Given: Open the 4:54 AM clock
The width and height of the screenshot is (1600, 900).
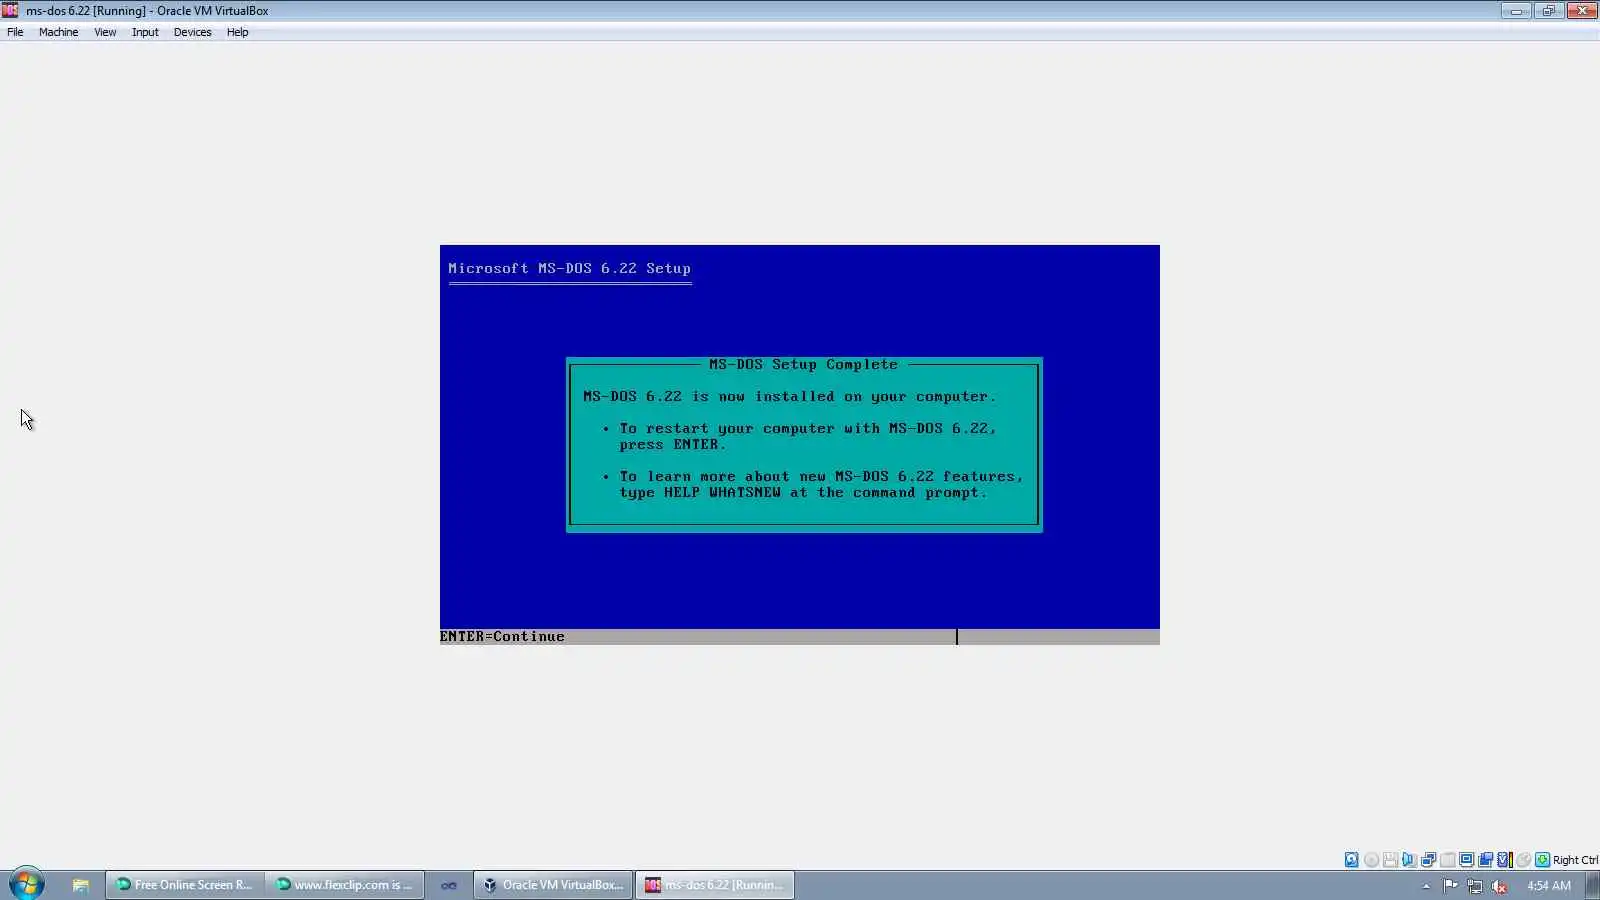Looking at the screenshot, I should click(x=1548, y=885).
